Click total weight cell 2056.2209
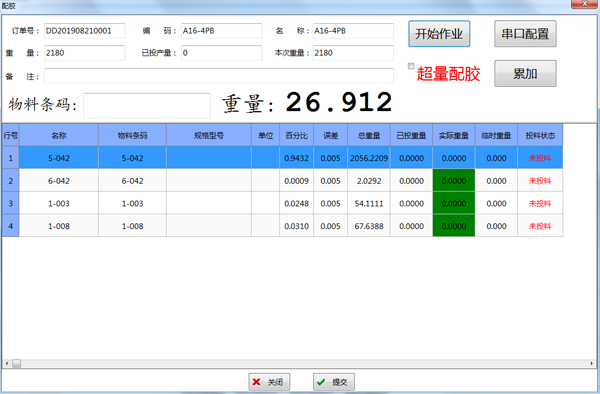The width and height of the screenshot is (600, 394). (369, 158)
